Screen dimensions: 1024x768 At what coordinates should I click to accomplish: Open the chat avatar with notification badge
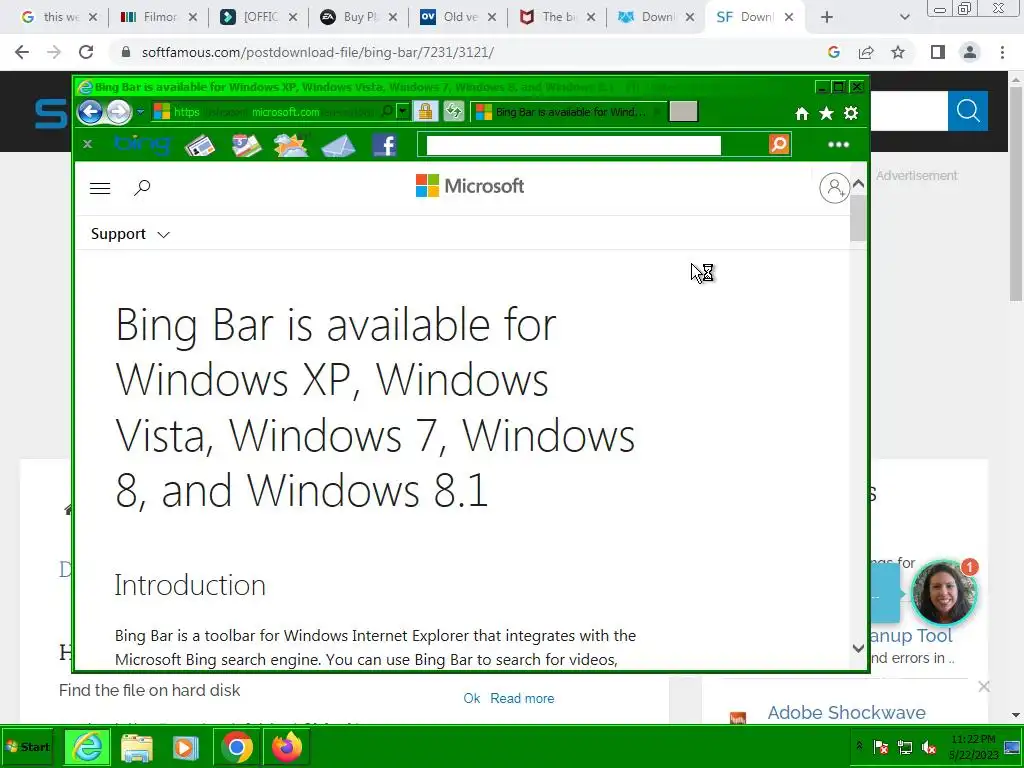pyautogui.click(x=943, y=593)
